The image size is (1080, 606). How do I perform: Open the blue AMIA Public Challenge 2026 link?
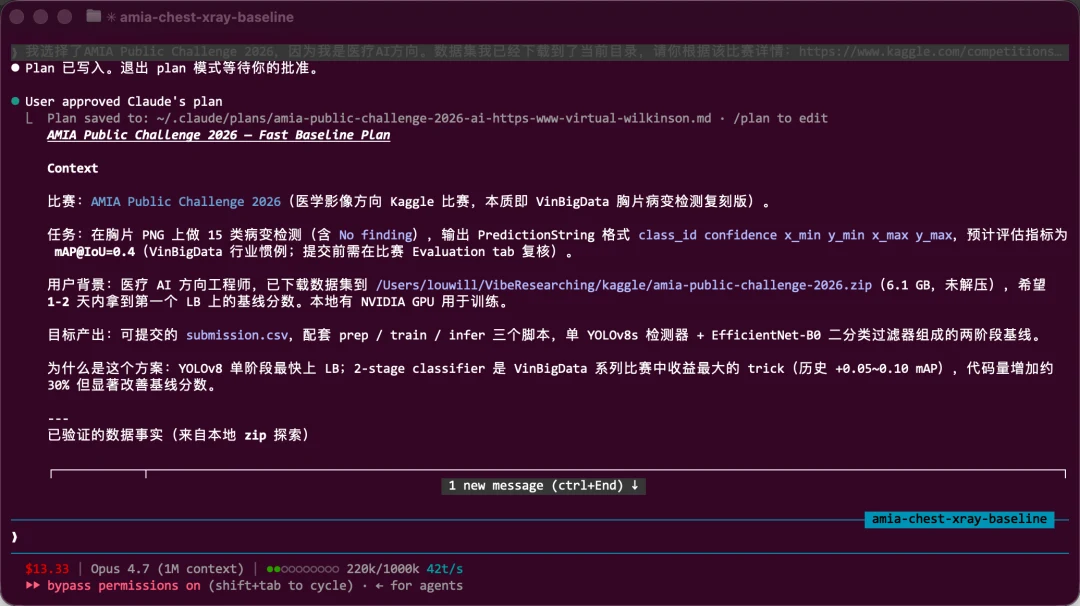coord(186,202)
